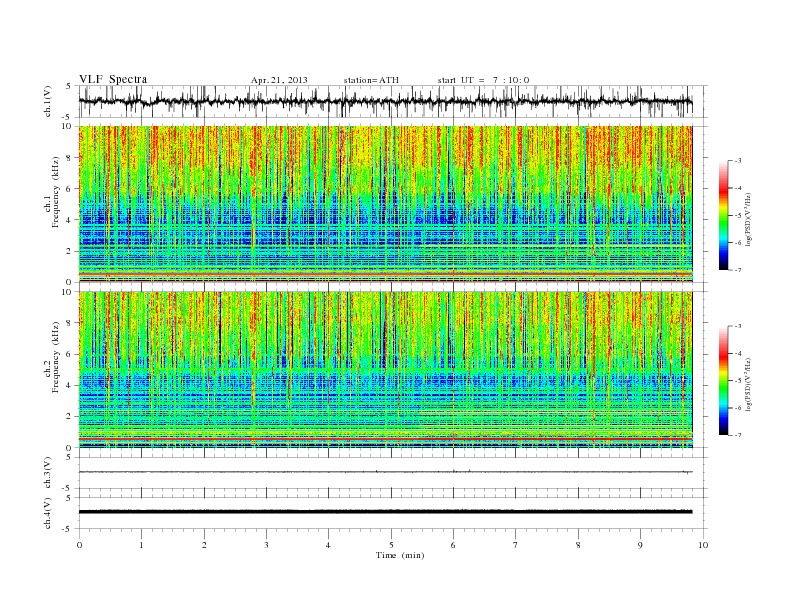
Task: Click the "station=ATH" header label
Action: (371, 80)
